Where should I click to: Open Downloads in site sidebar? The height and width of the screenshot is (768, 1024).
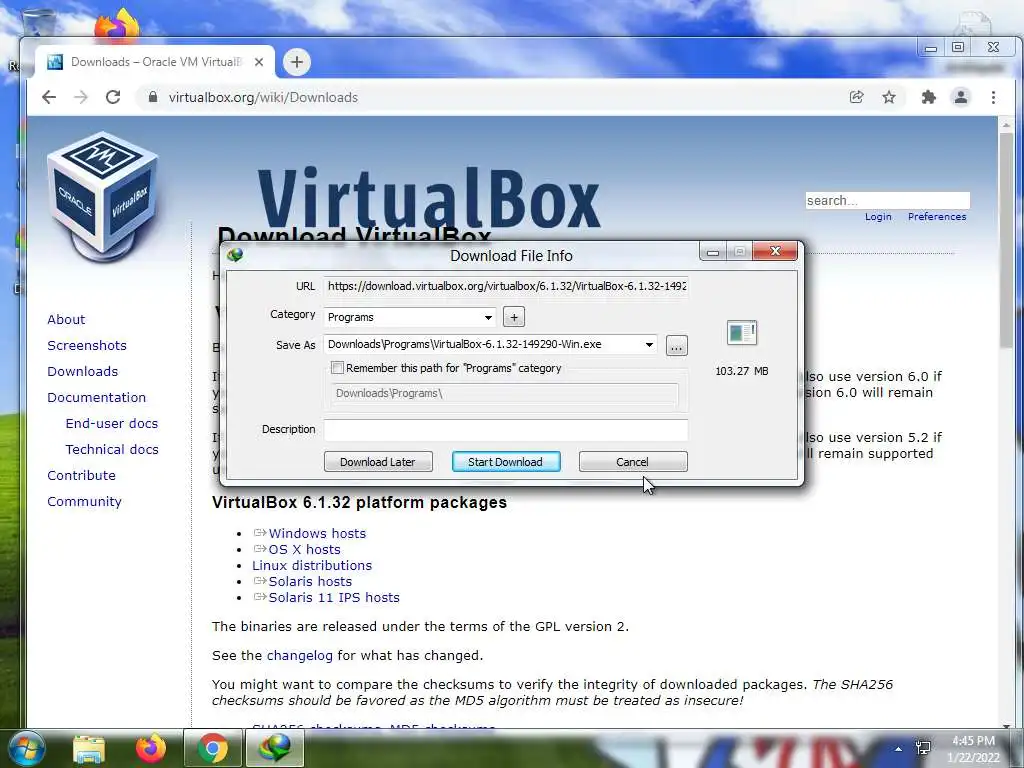click(x=82, y=372)
